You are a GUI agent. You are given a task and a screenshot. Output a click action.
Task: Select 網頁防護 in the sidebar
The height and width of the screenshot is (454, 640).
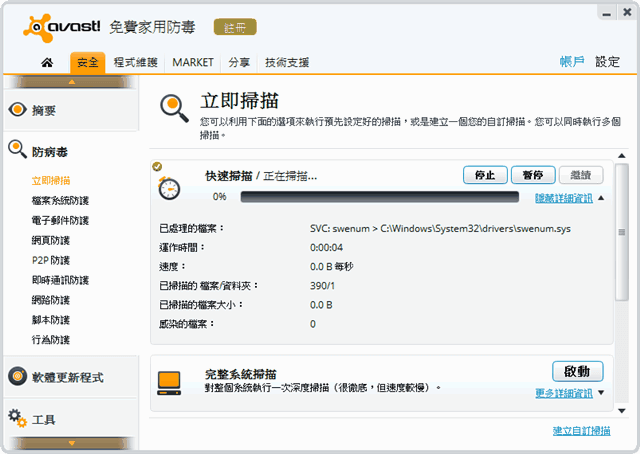point(51,240)
